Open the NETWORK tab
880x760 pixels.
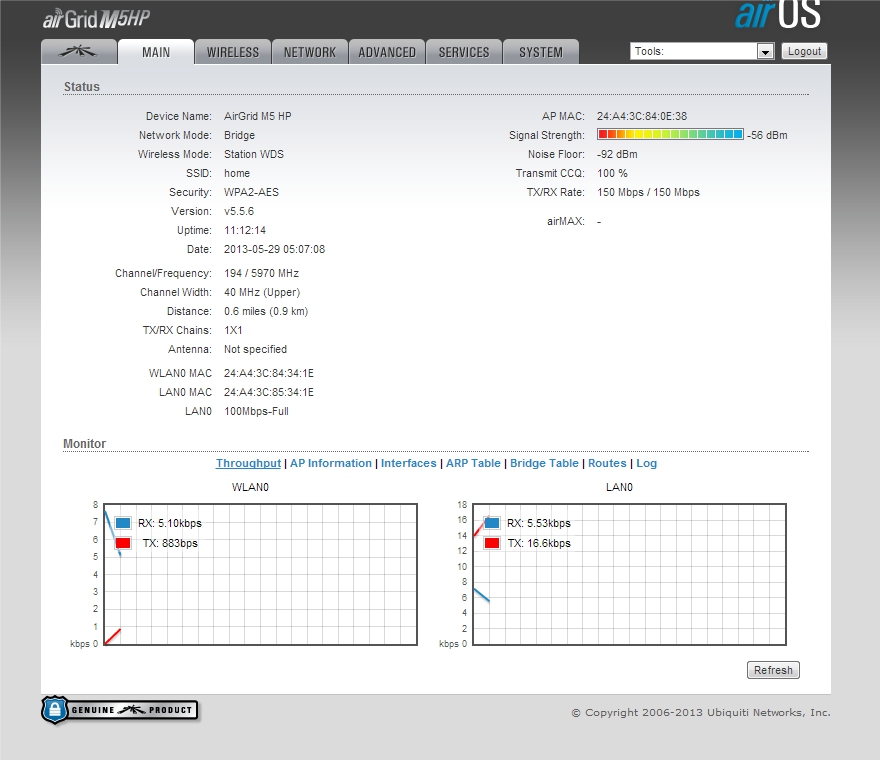[x=310, y=52]
